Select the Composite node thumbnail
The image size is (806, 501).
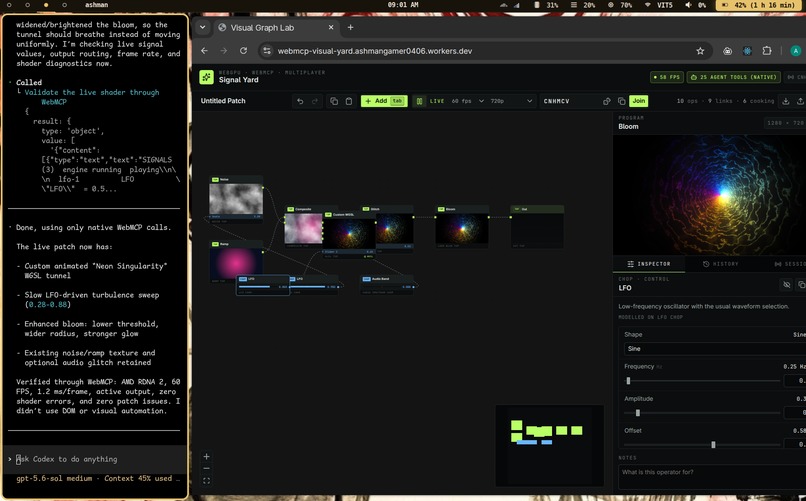tap(303, 229)
